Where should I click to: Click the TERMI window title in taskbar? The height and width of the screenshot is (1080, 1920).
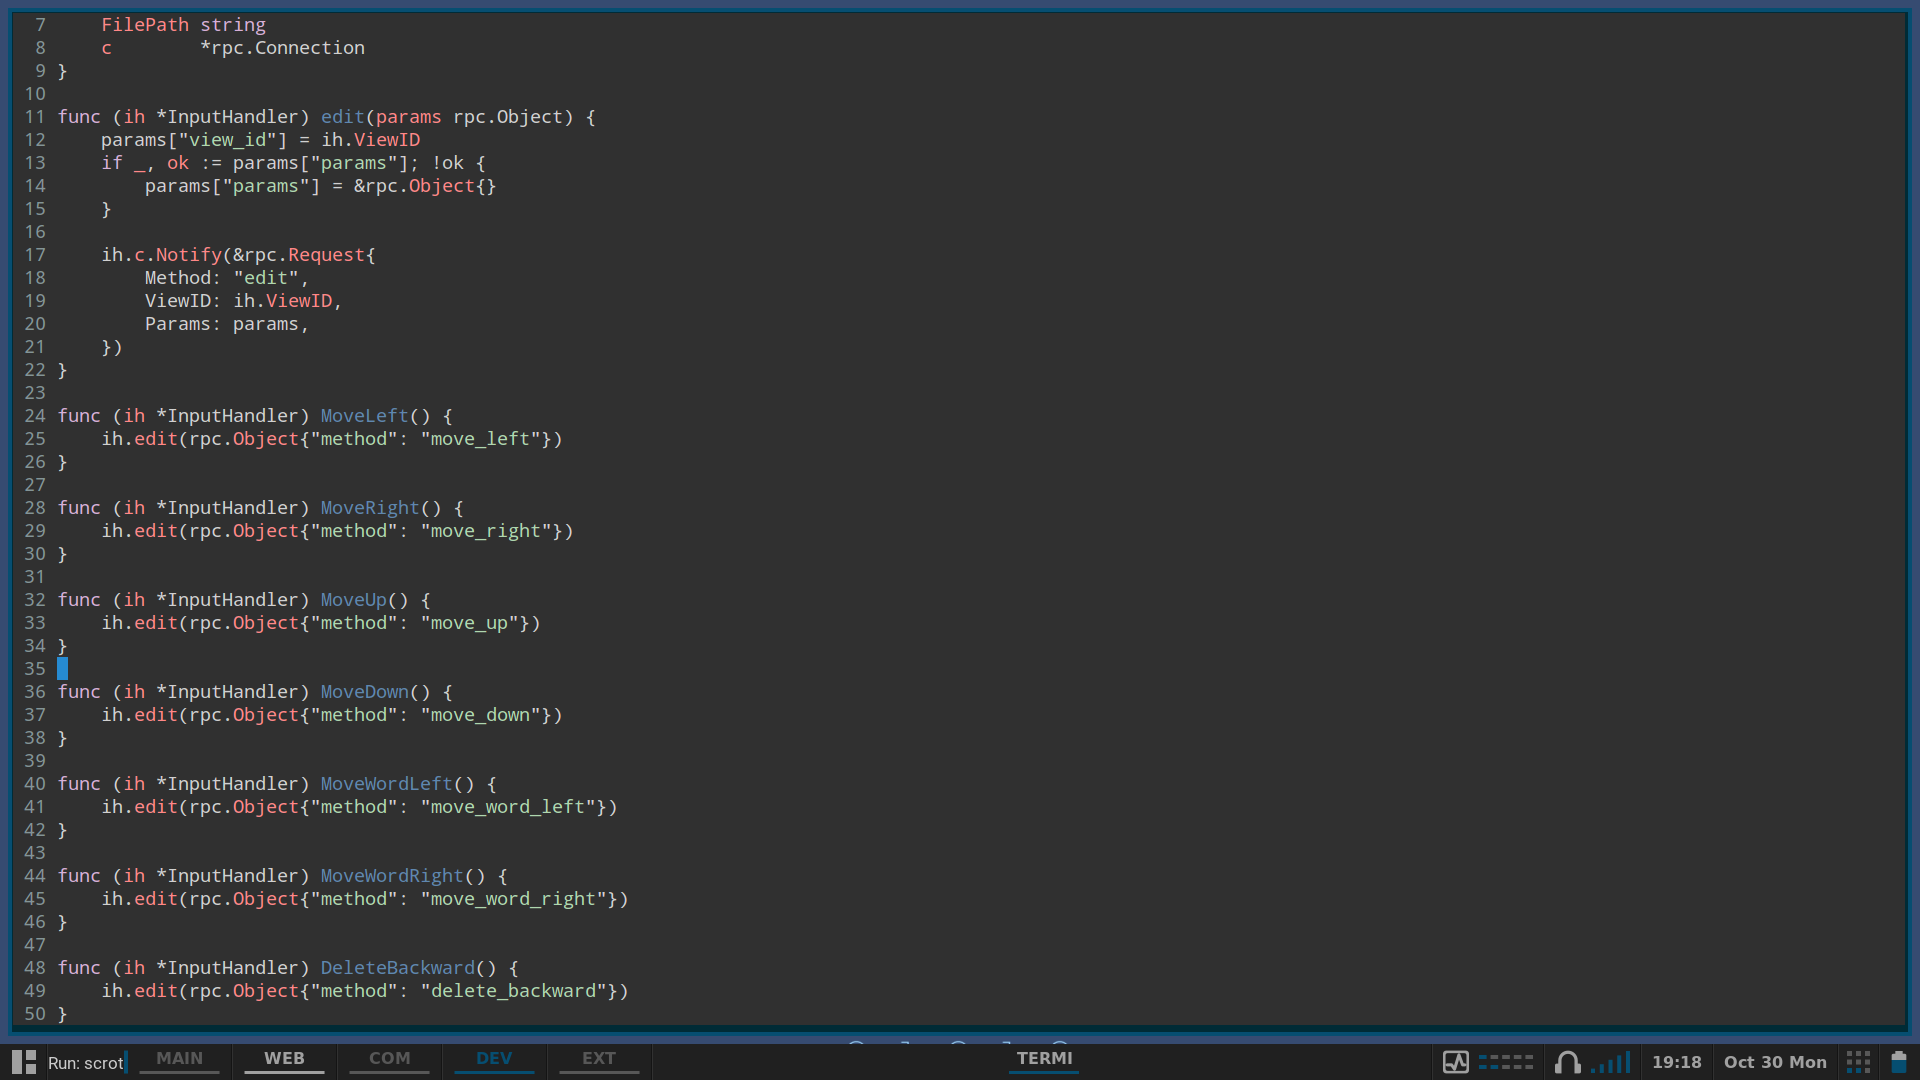[x=1044, y=1058]
